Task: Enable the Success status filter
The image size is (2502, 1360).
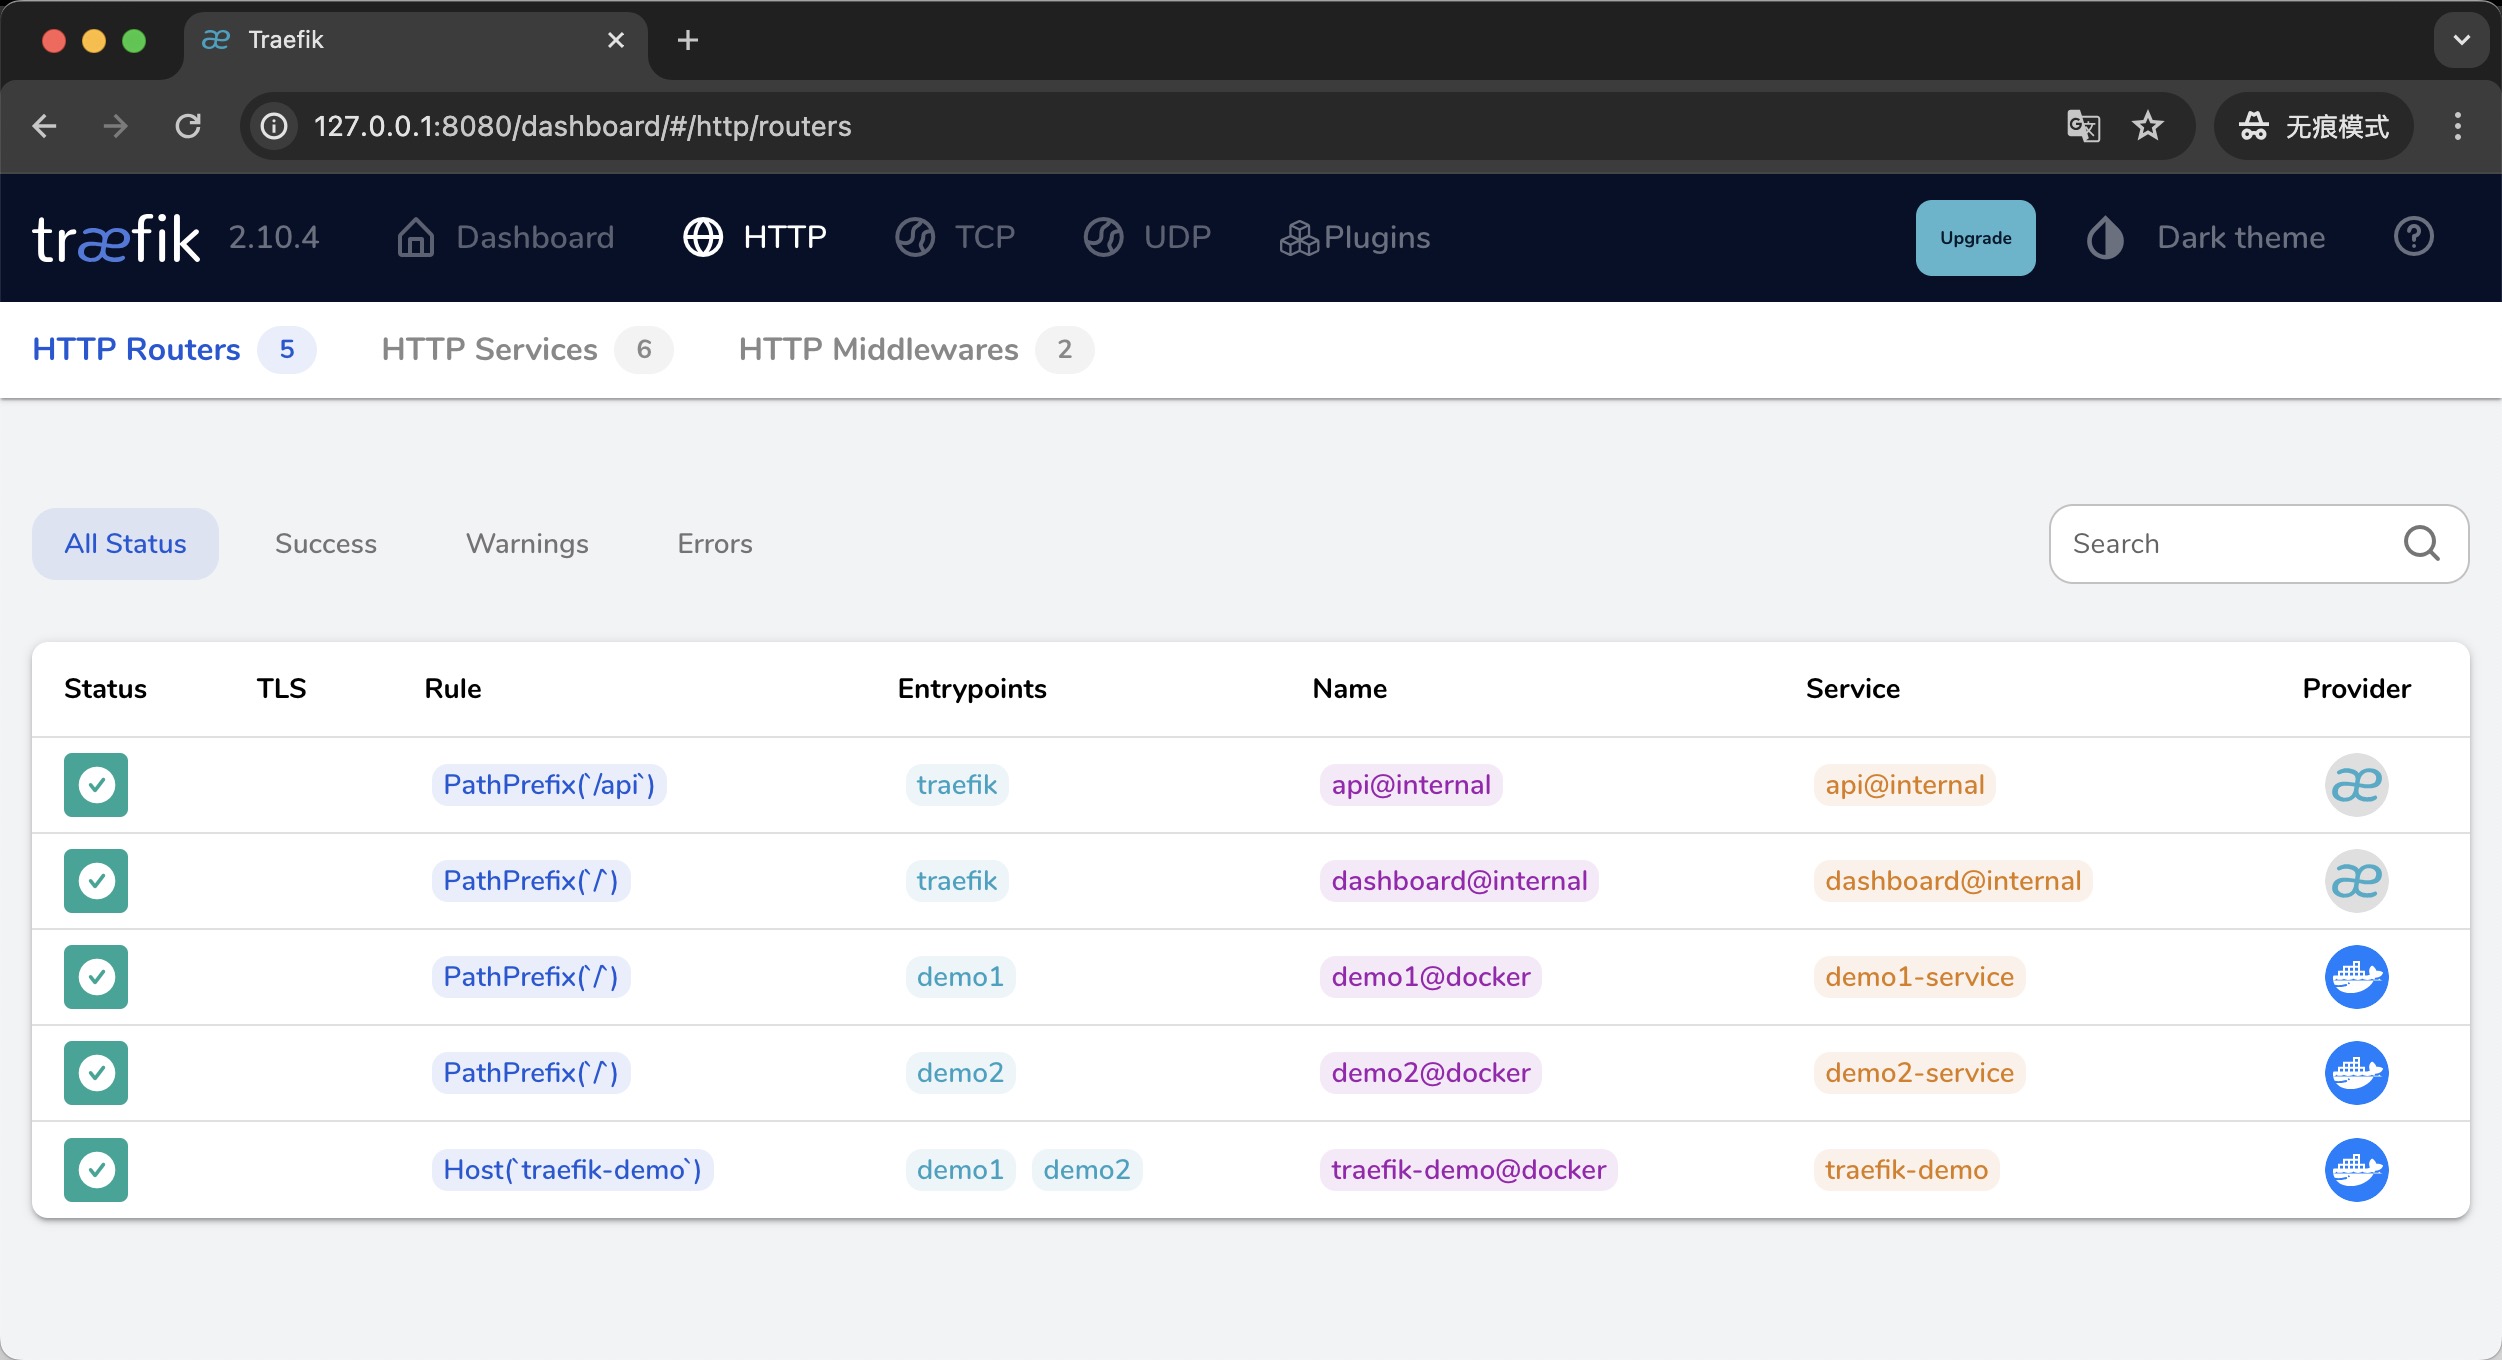Action: 325,543
